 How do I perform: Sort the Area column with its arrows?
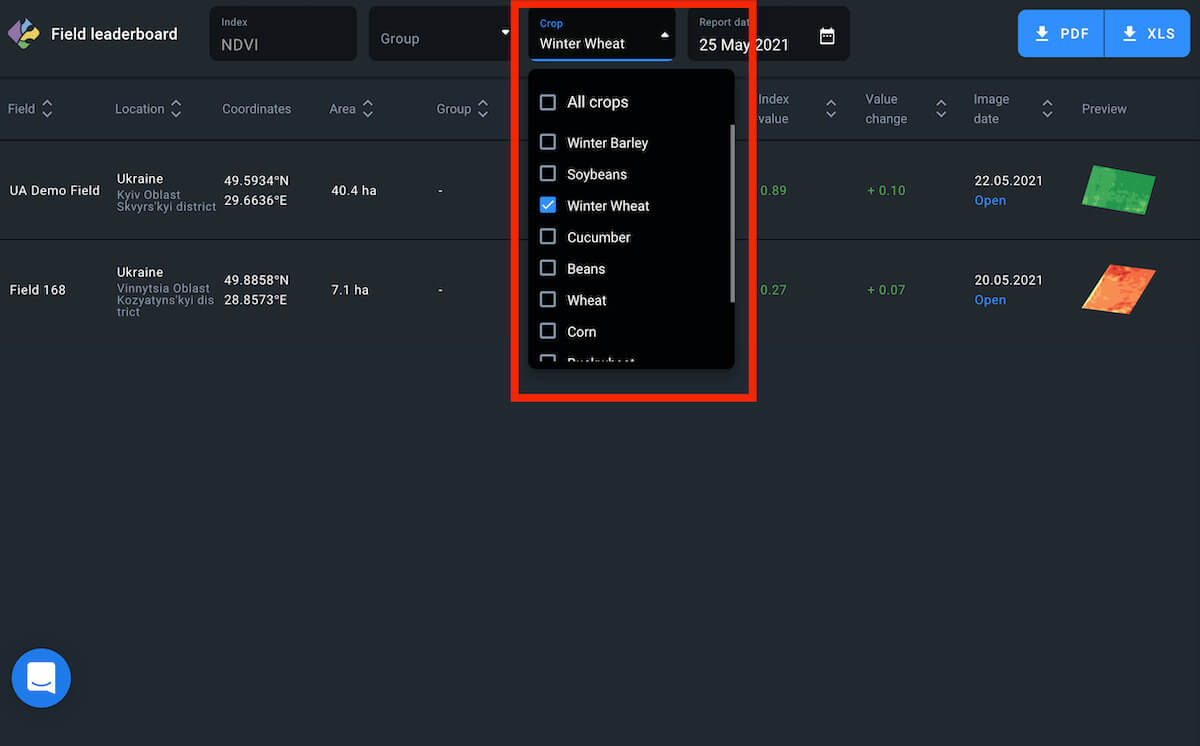tap(368, 109)
